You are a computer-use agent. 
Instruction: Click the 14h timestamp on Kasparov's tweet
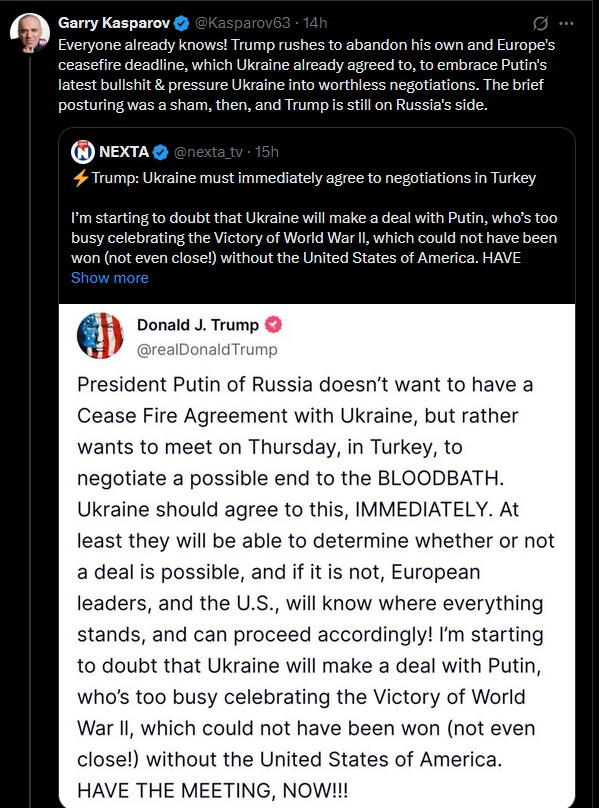315,23
